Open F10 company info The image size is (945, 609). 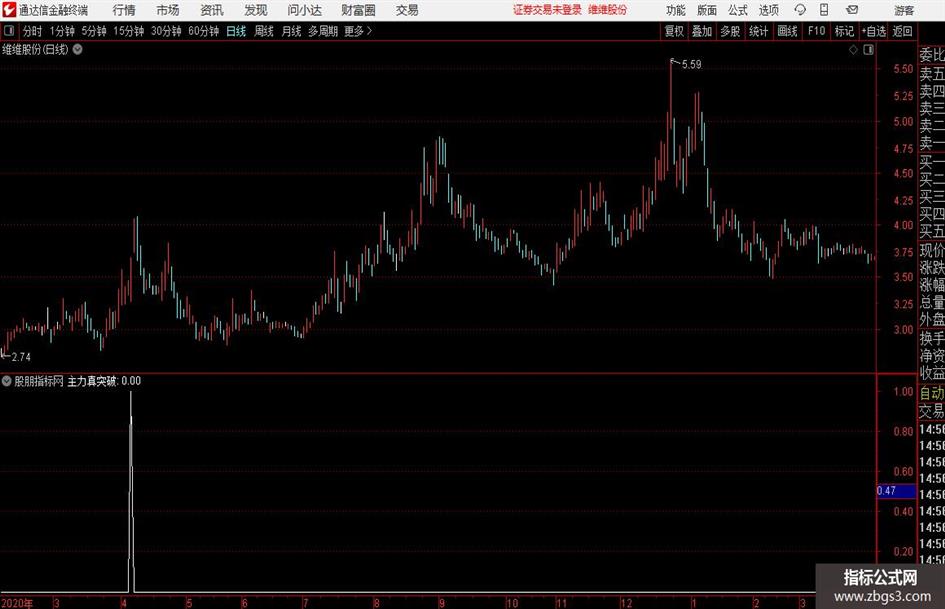pyautogui.click(x=816, y=31)
